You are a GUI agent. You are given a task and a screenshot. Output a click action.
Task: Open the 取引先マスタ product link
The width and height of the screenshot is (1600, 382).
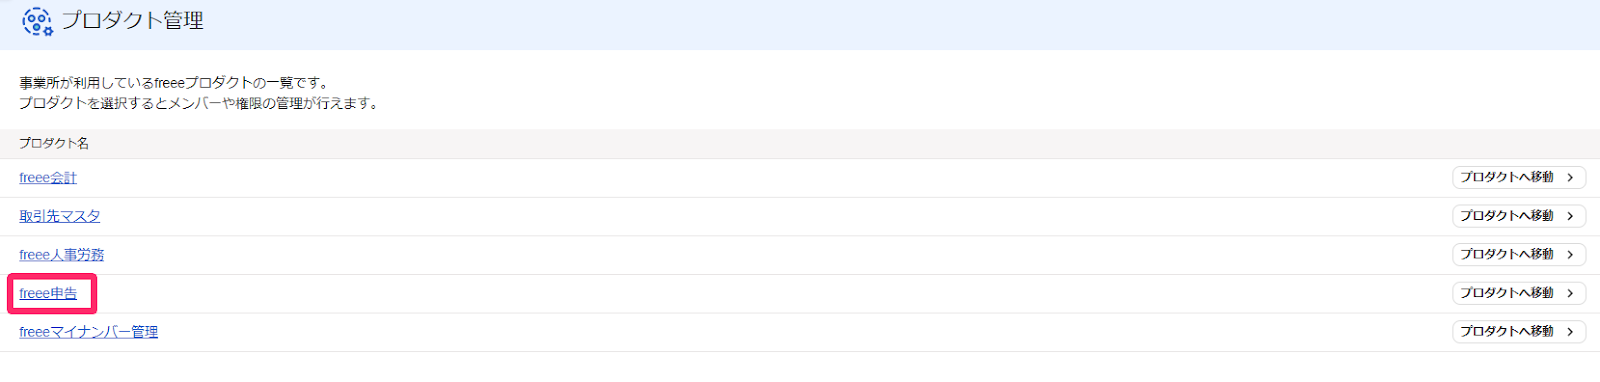tap(60, 216)
